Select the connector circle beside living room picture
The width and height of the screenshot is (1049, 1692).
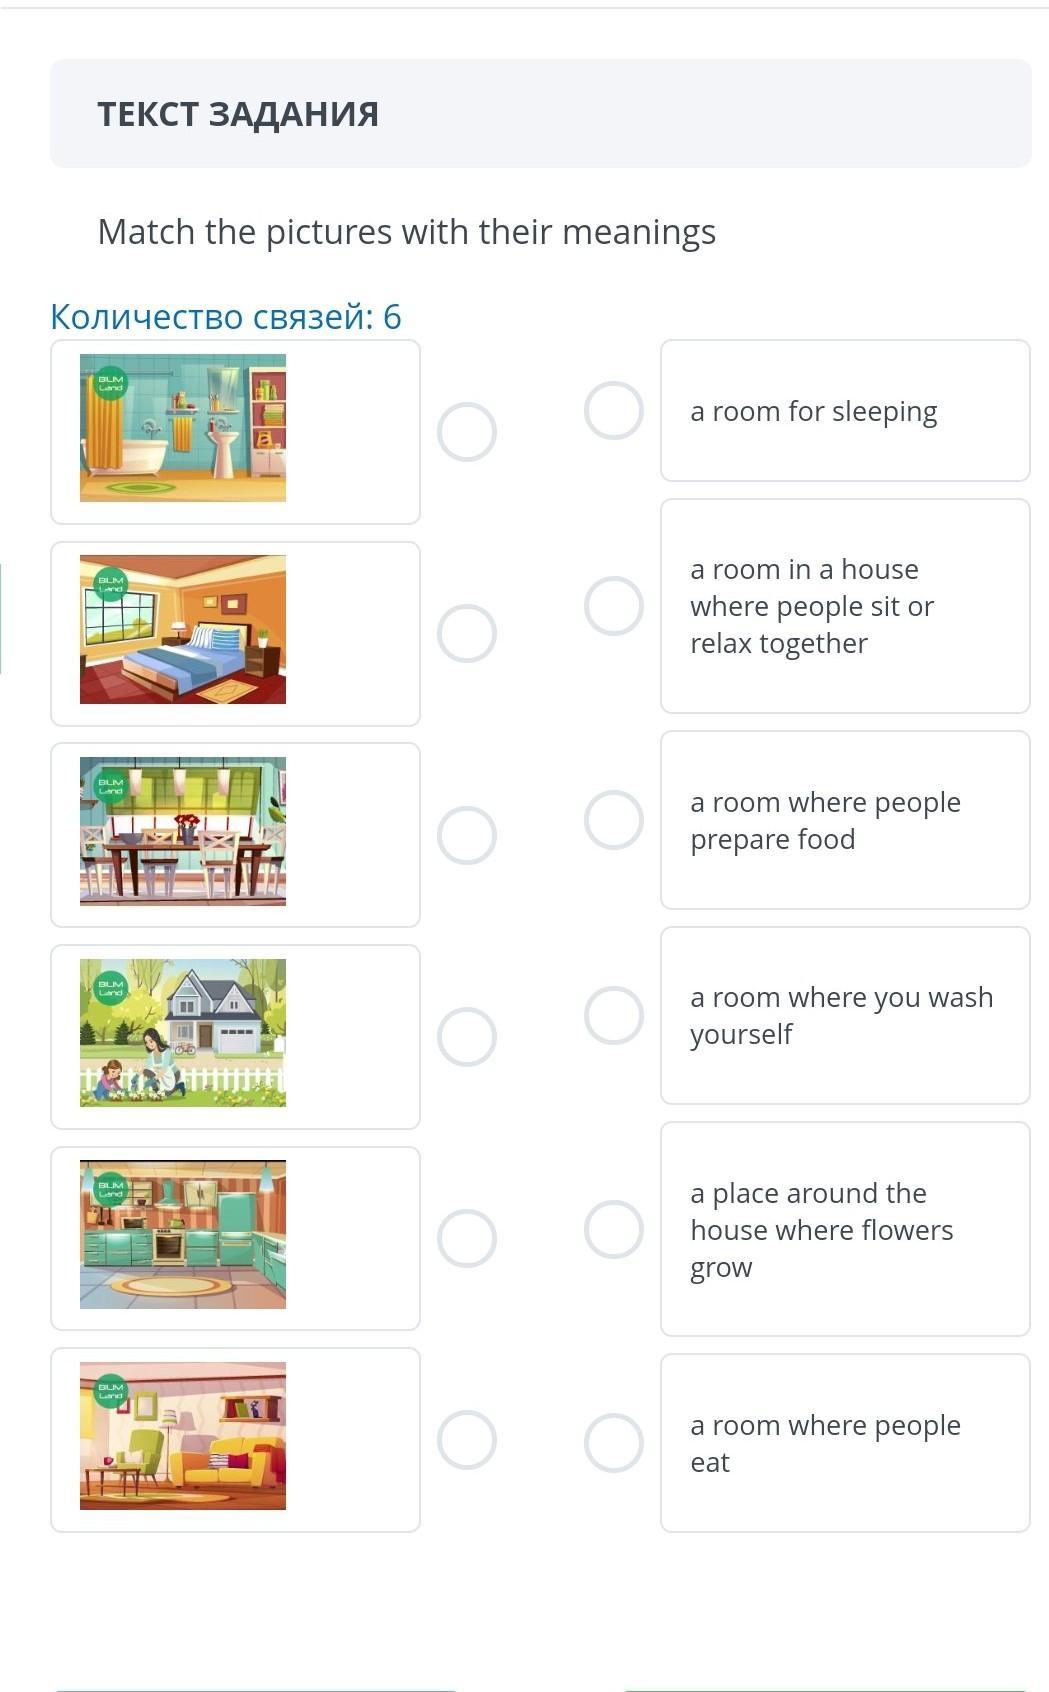467,1440
